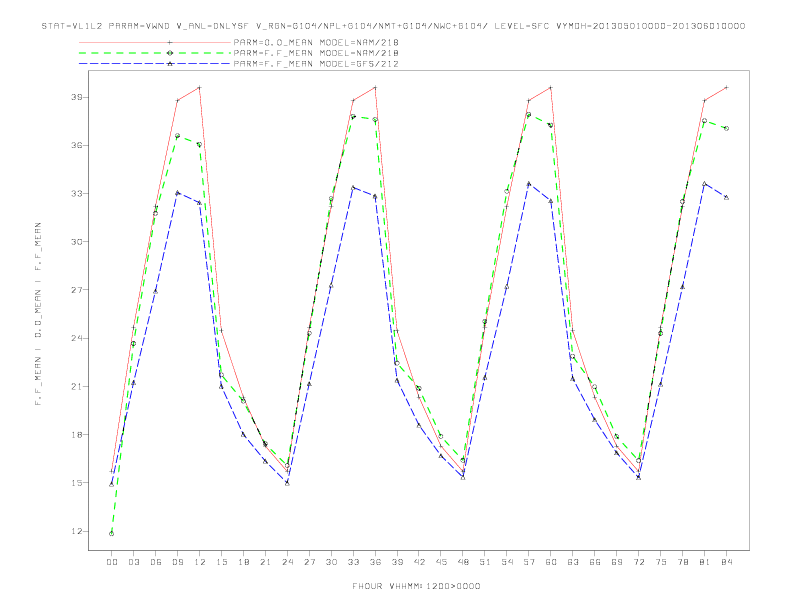Click x-axis tick label 78
Viewport: 792px width, 612px height.
click(x=683, y=562)
